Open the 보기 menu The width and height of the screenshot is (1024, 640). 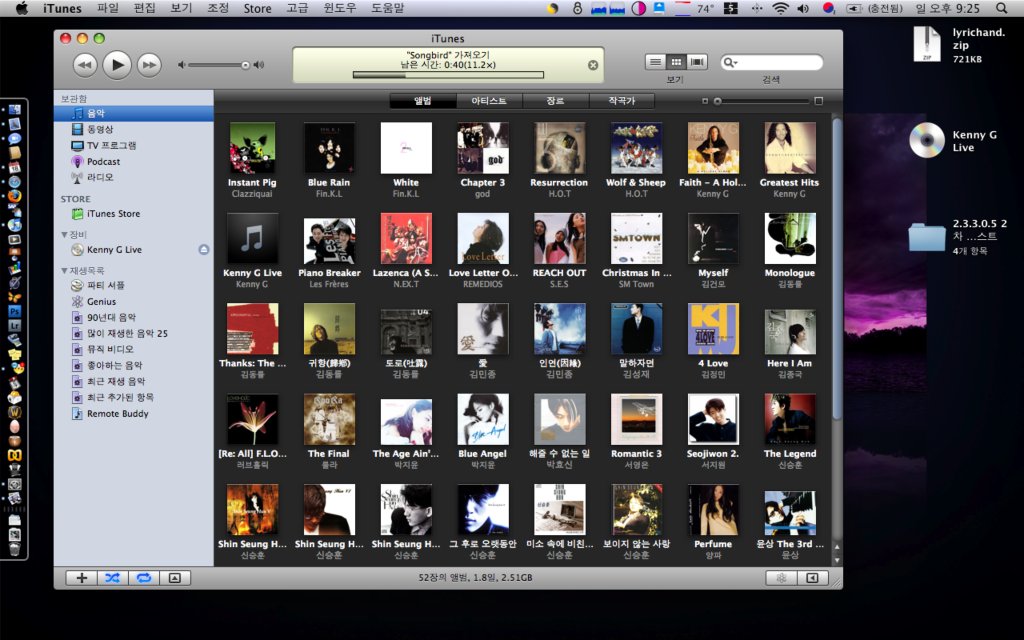[181, 8]
